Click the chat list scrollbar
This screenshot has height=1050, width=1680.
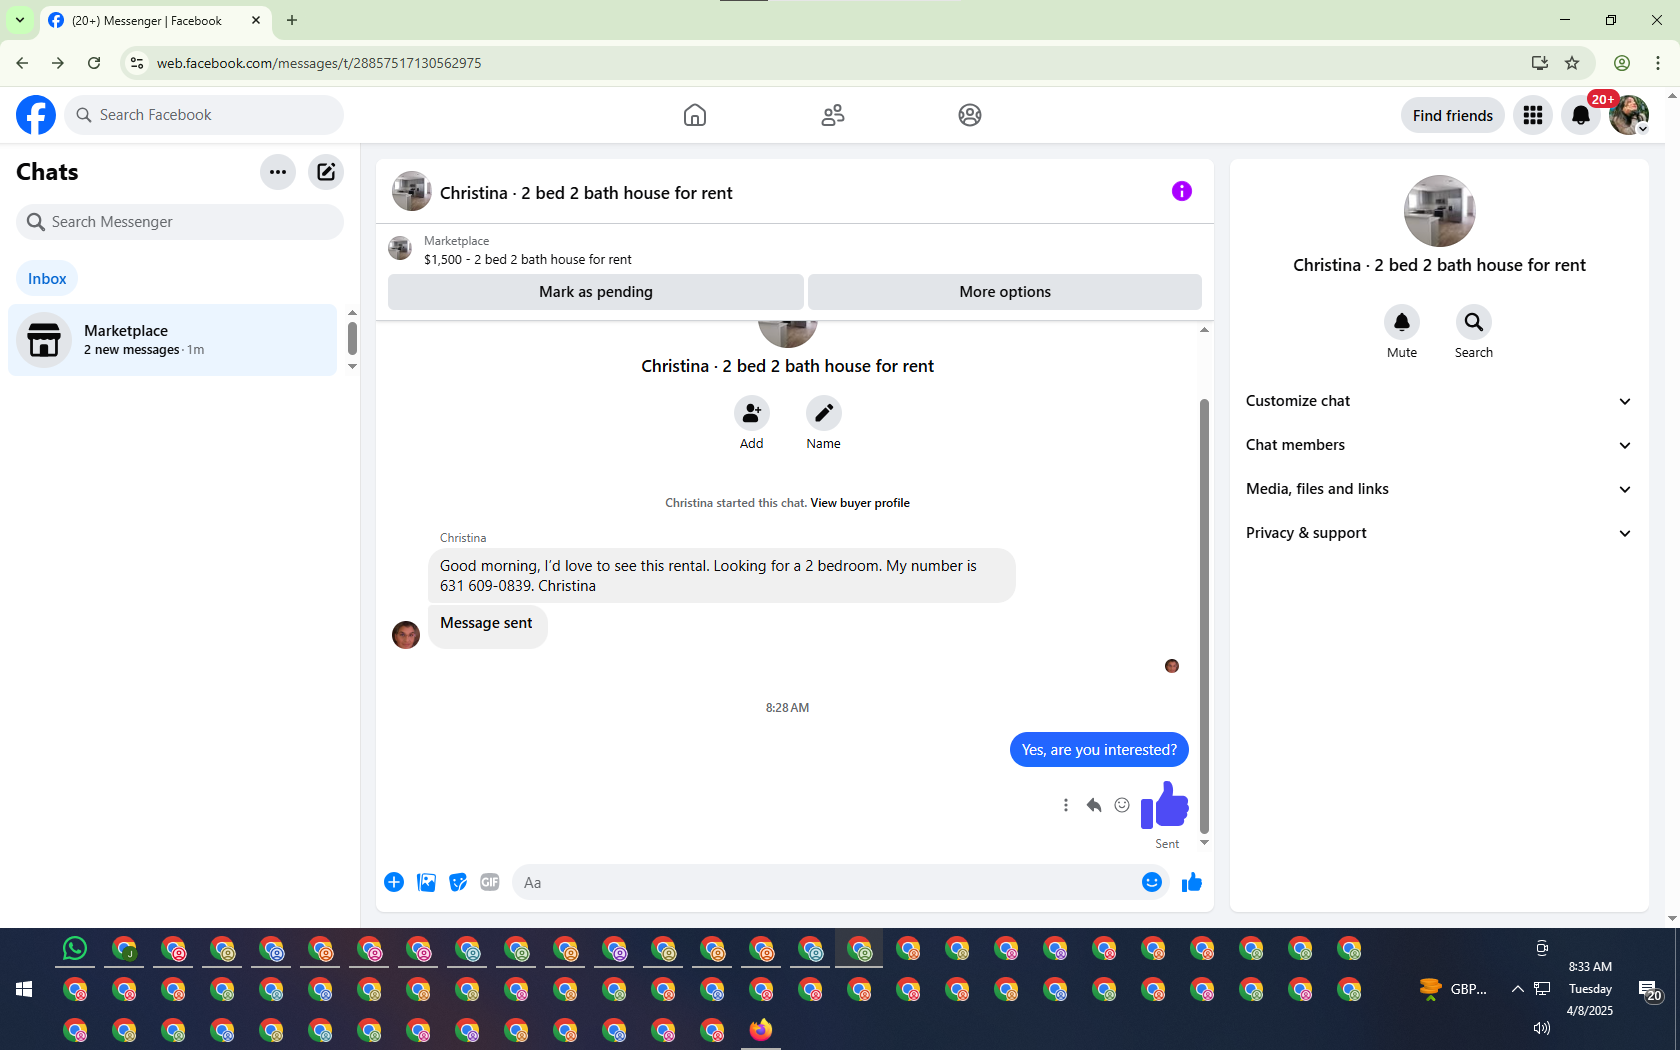click(x=352, y=338)
